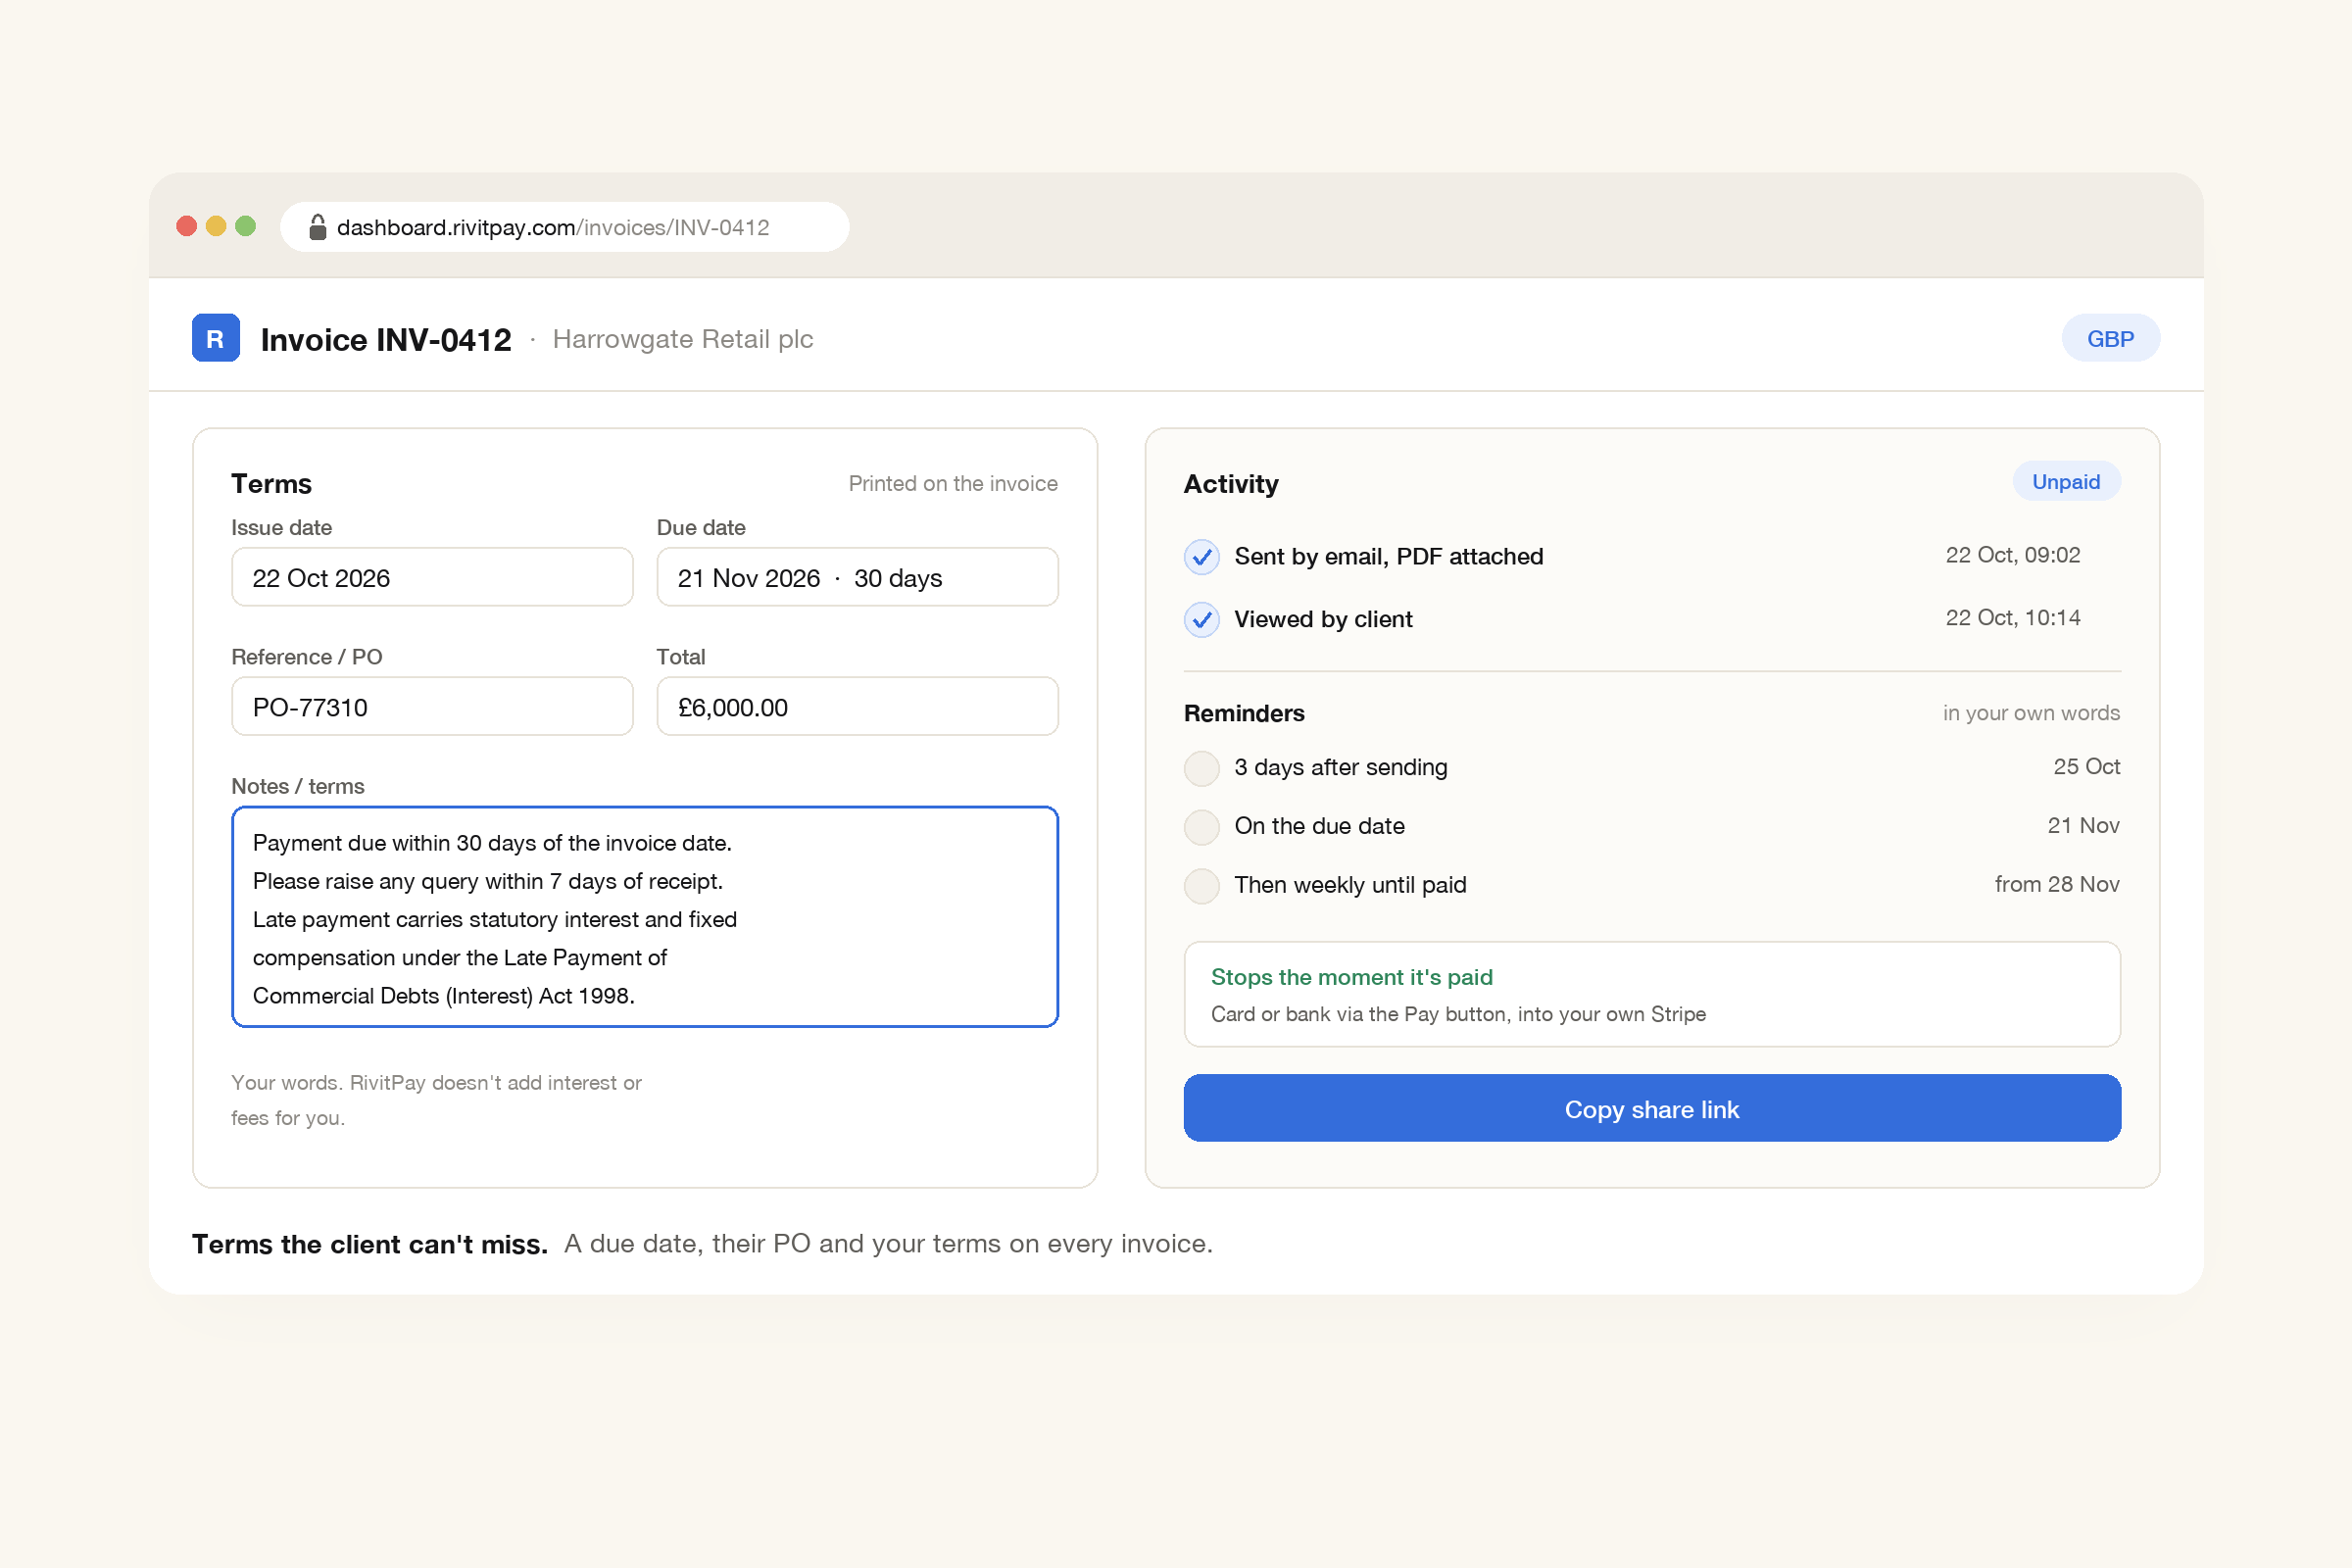Click the Copy share link button
The width and height of the screenshot is (2352, 1568).
(1652, 1108)
